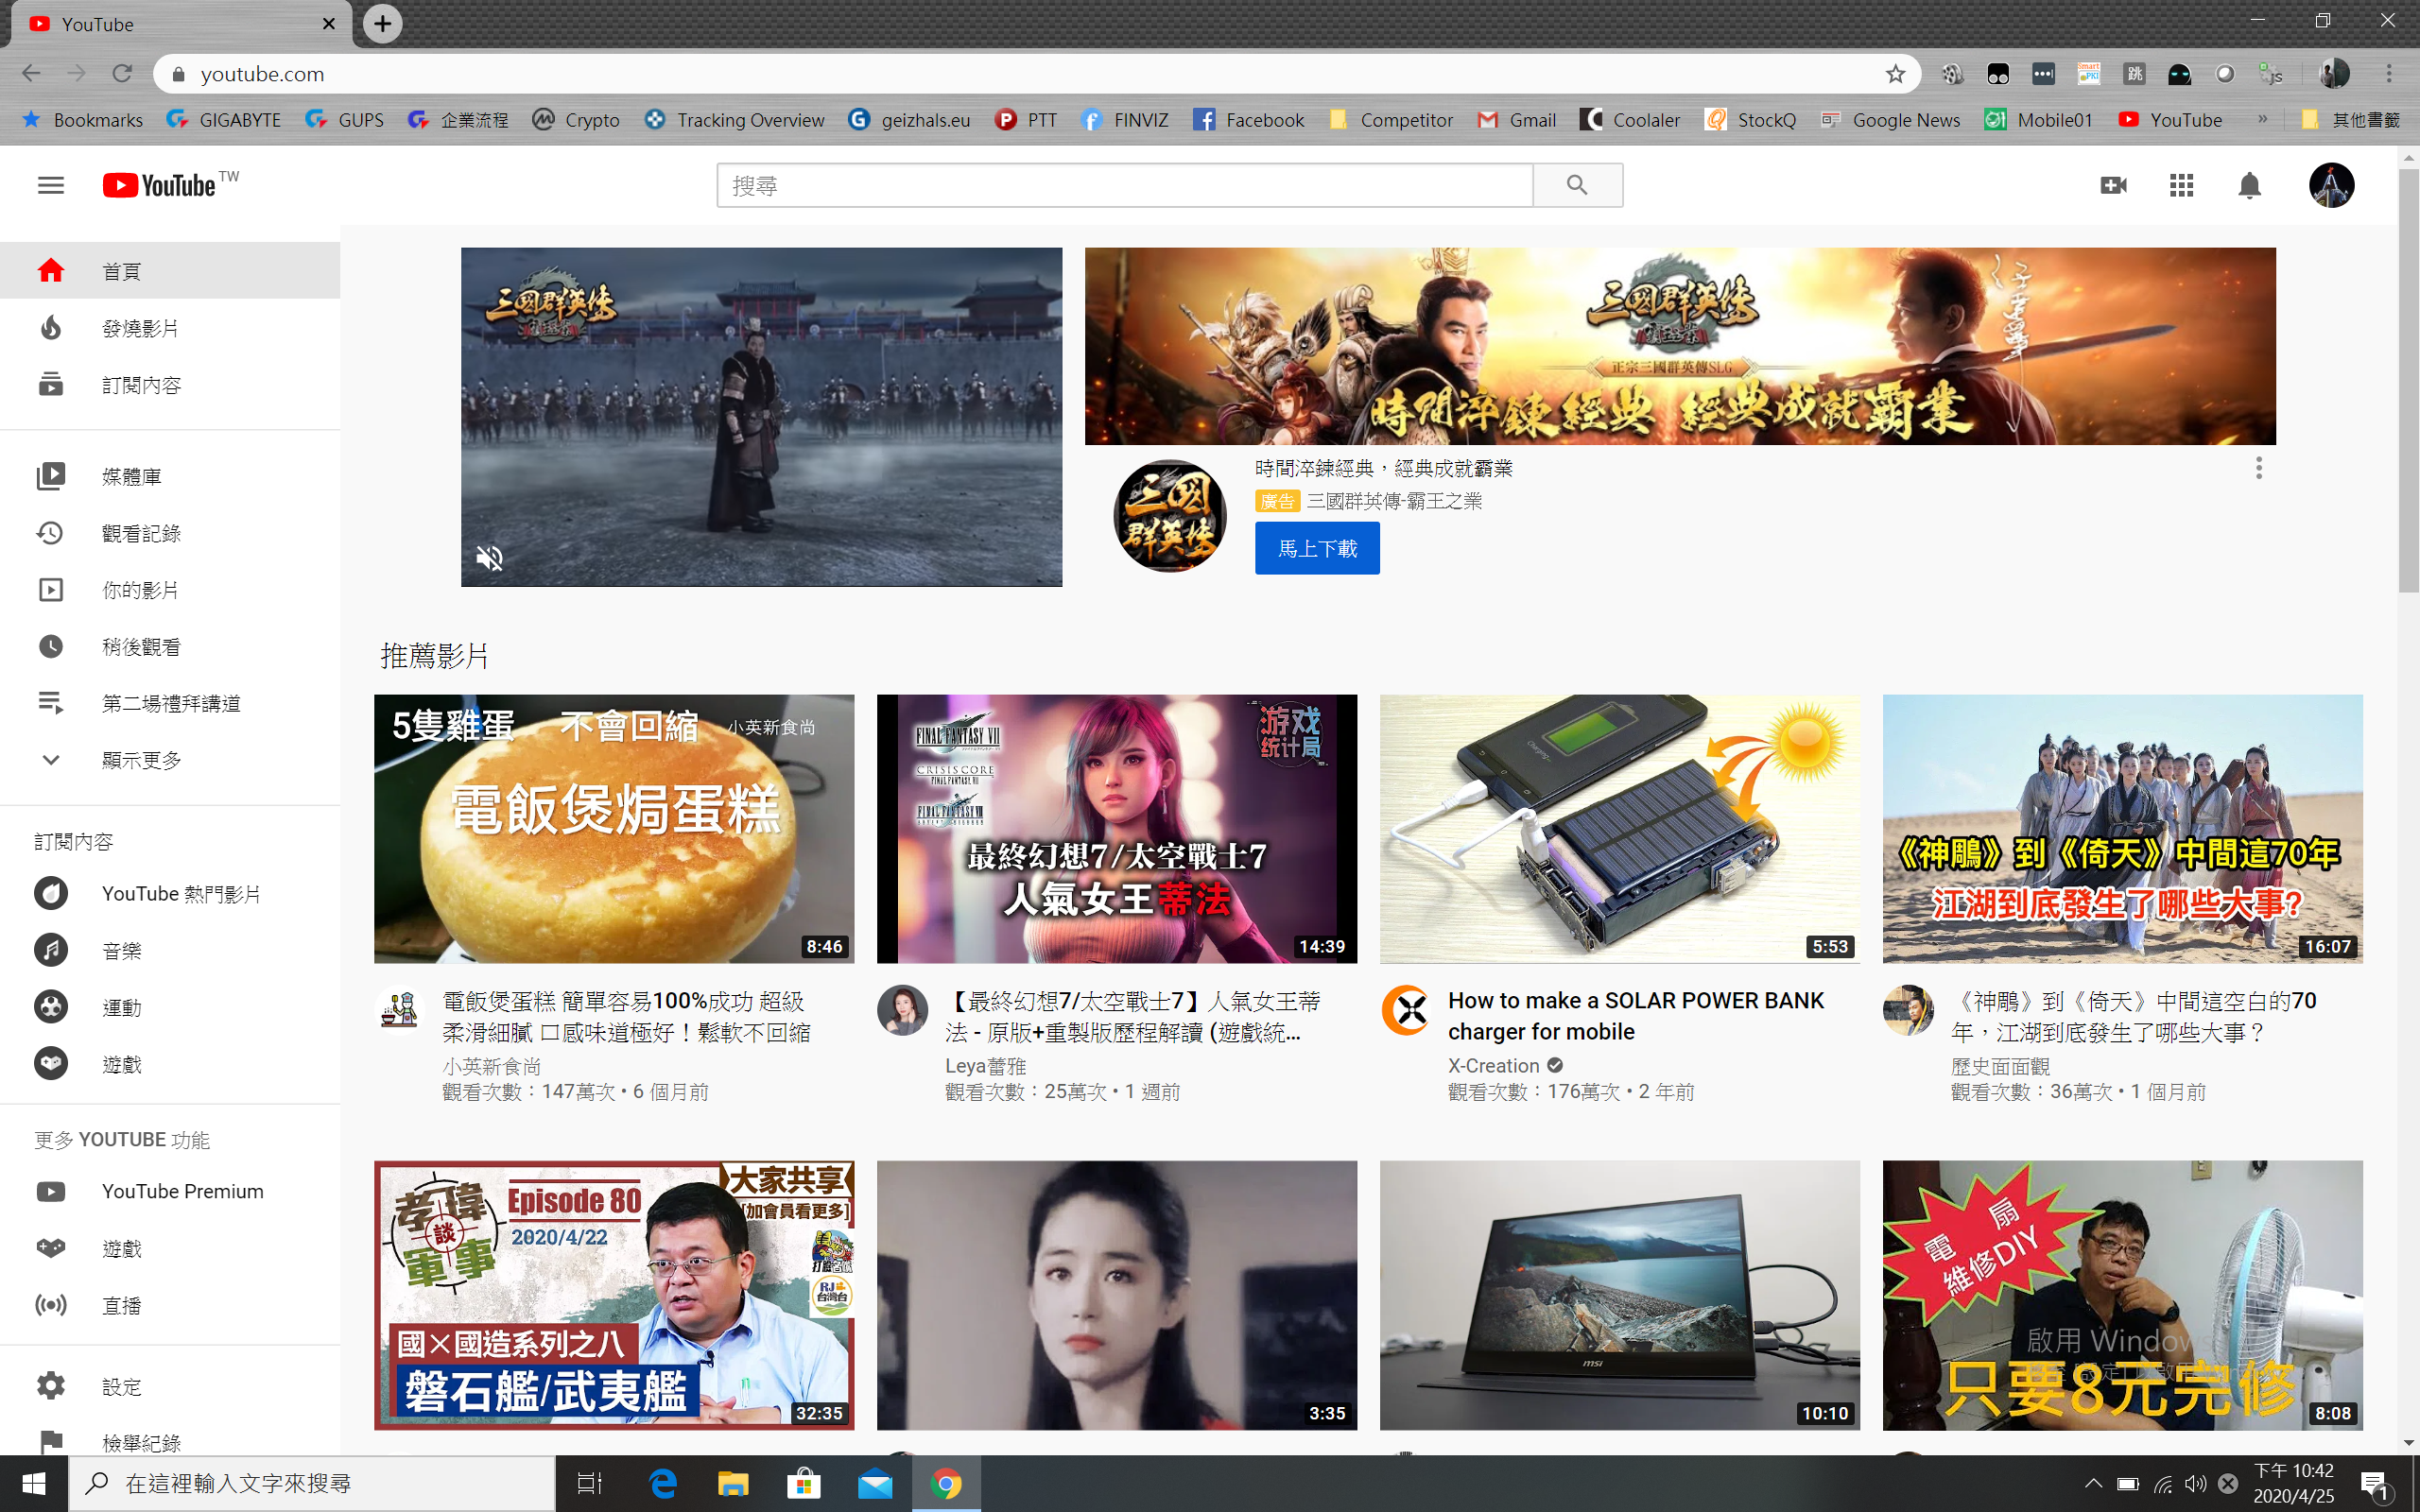This screenshot has height=1512, width=2420.
Task: Click the magnifier search button
Action: click(x=1577, y=185)
